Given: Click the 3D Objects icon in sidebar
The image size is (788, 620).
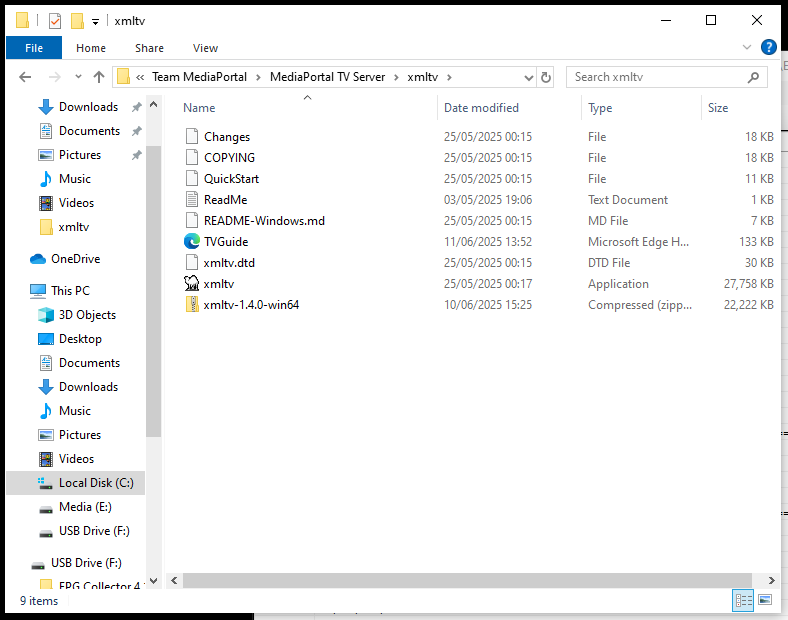Looking at the screenshot, I should point(46,315).
